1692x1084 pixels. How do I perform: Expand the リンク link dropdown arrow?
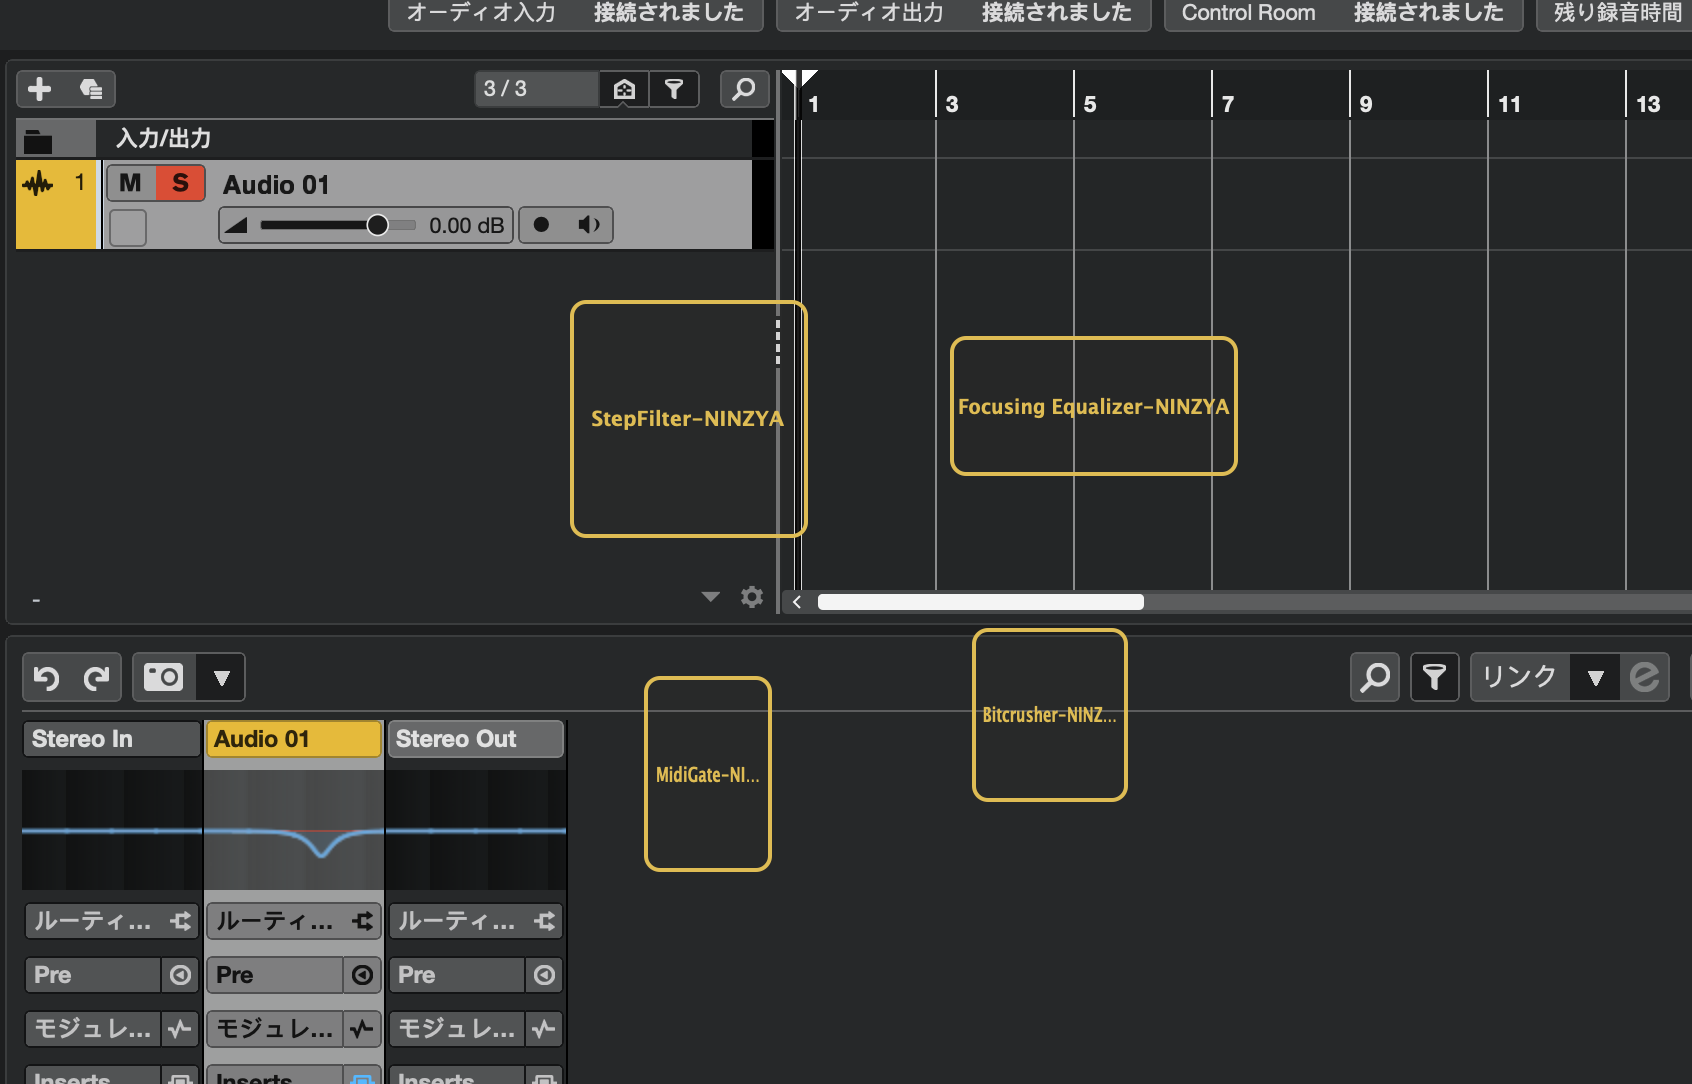pos(1595,678)
